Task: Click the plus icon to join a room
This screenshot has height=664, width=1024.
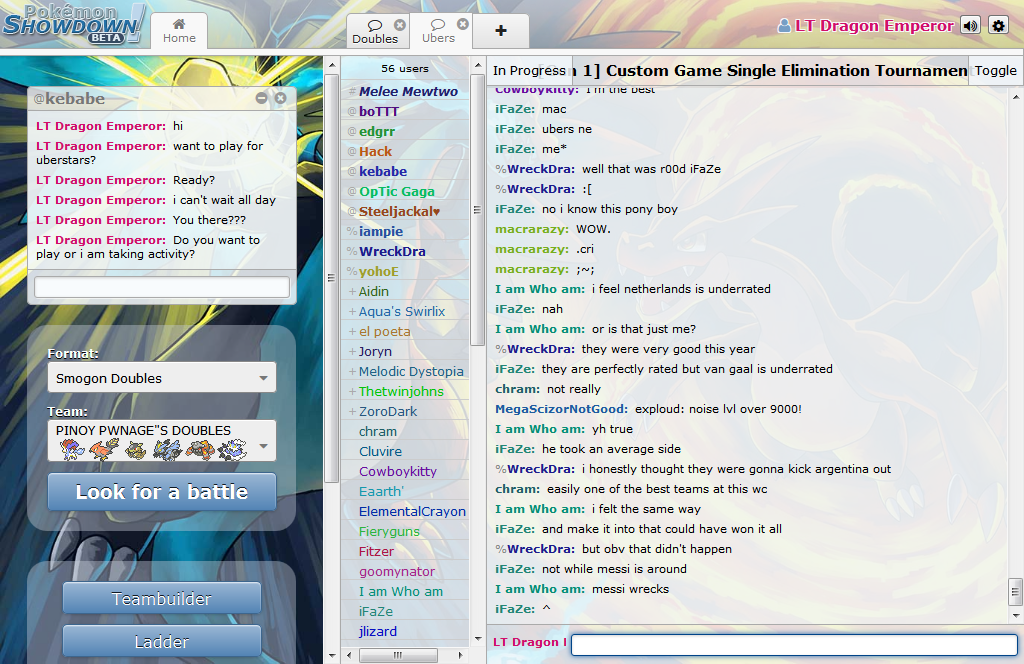Action: [x=501, y=31]
